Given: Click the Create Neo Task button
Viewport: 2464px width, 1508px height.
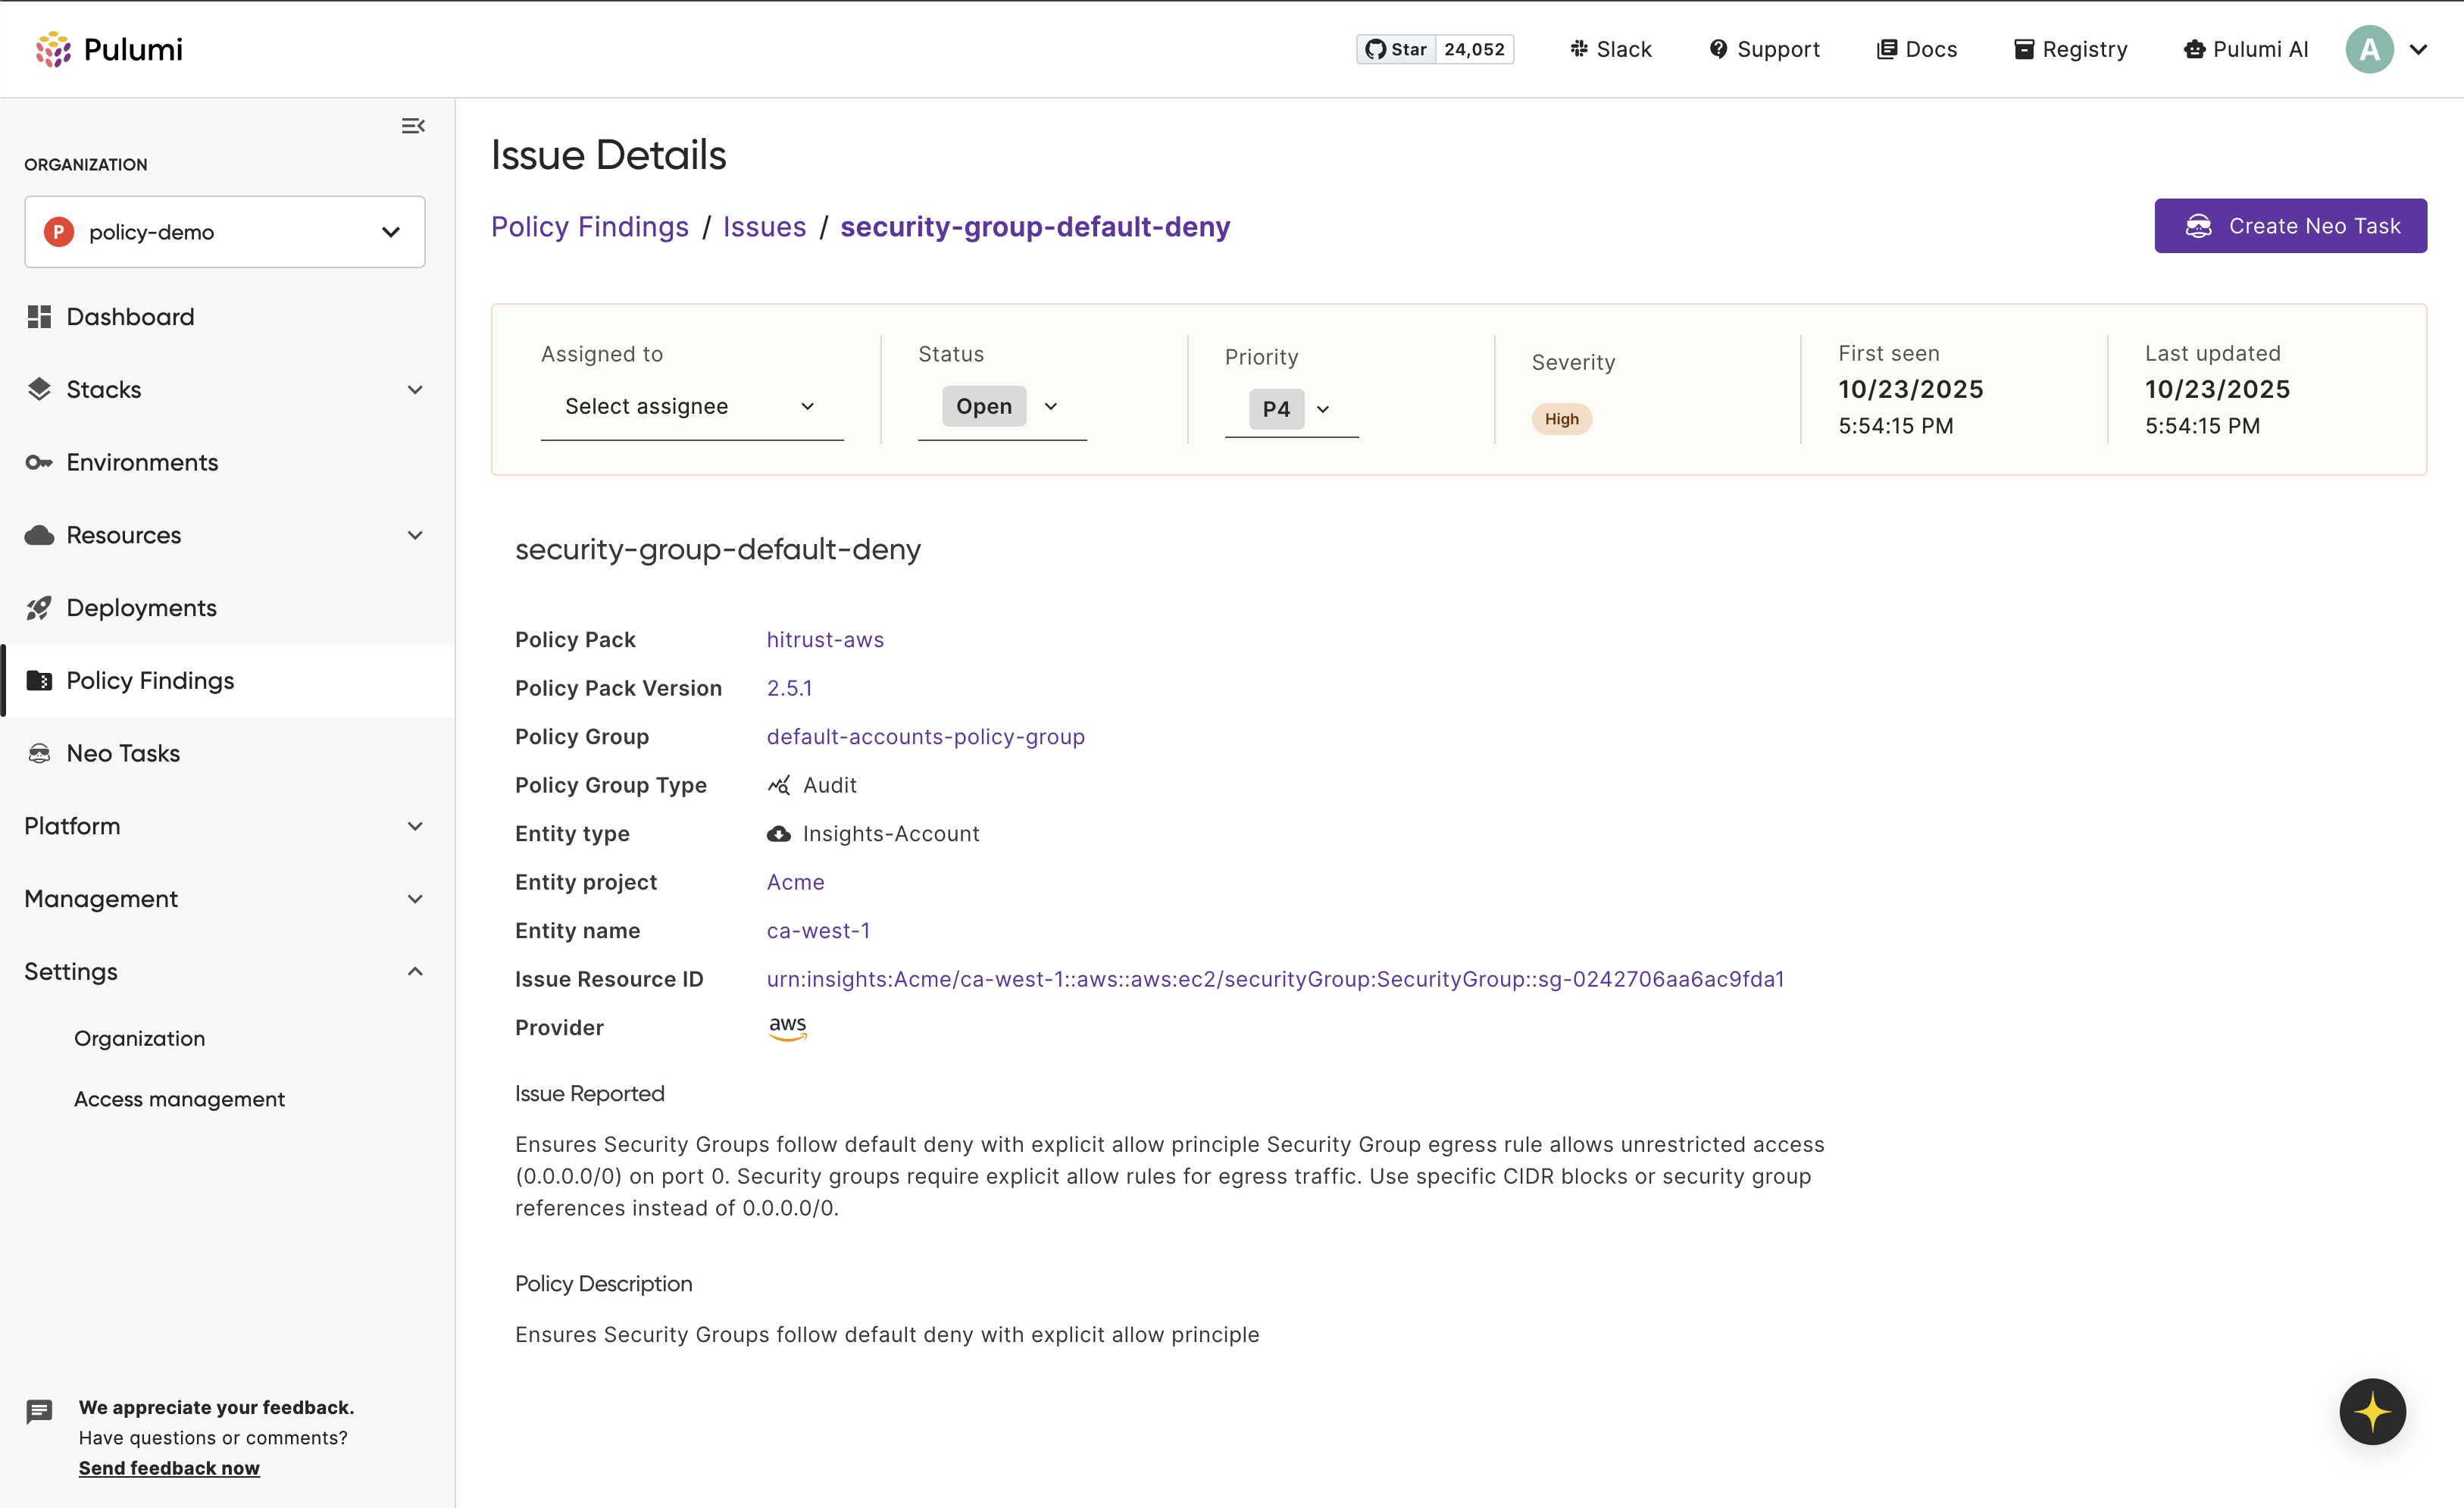Looking at the screenshot, I should (x=2290, y=225).
